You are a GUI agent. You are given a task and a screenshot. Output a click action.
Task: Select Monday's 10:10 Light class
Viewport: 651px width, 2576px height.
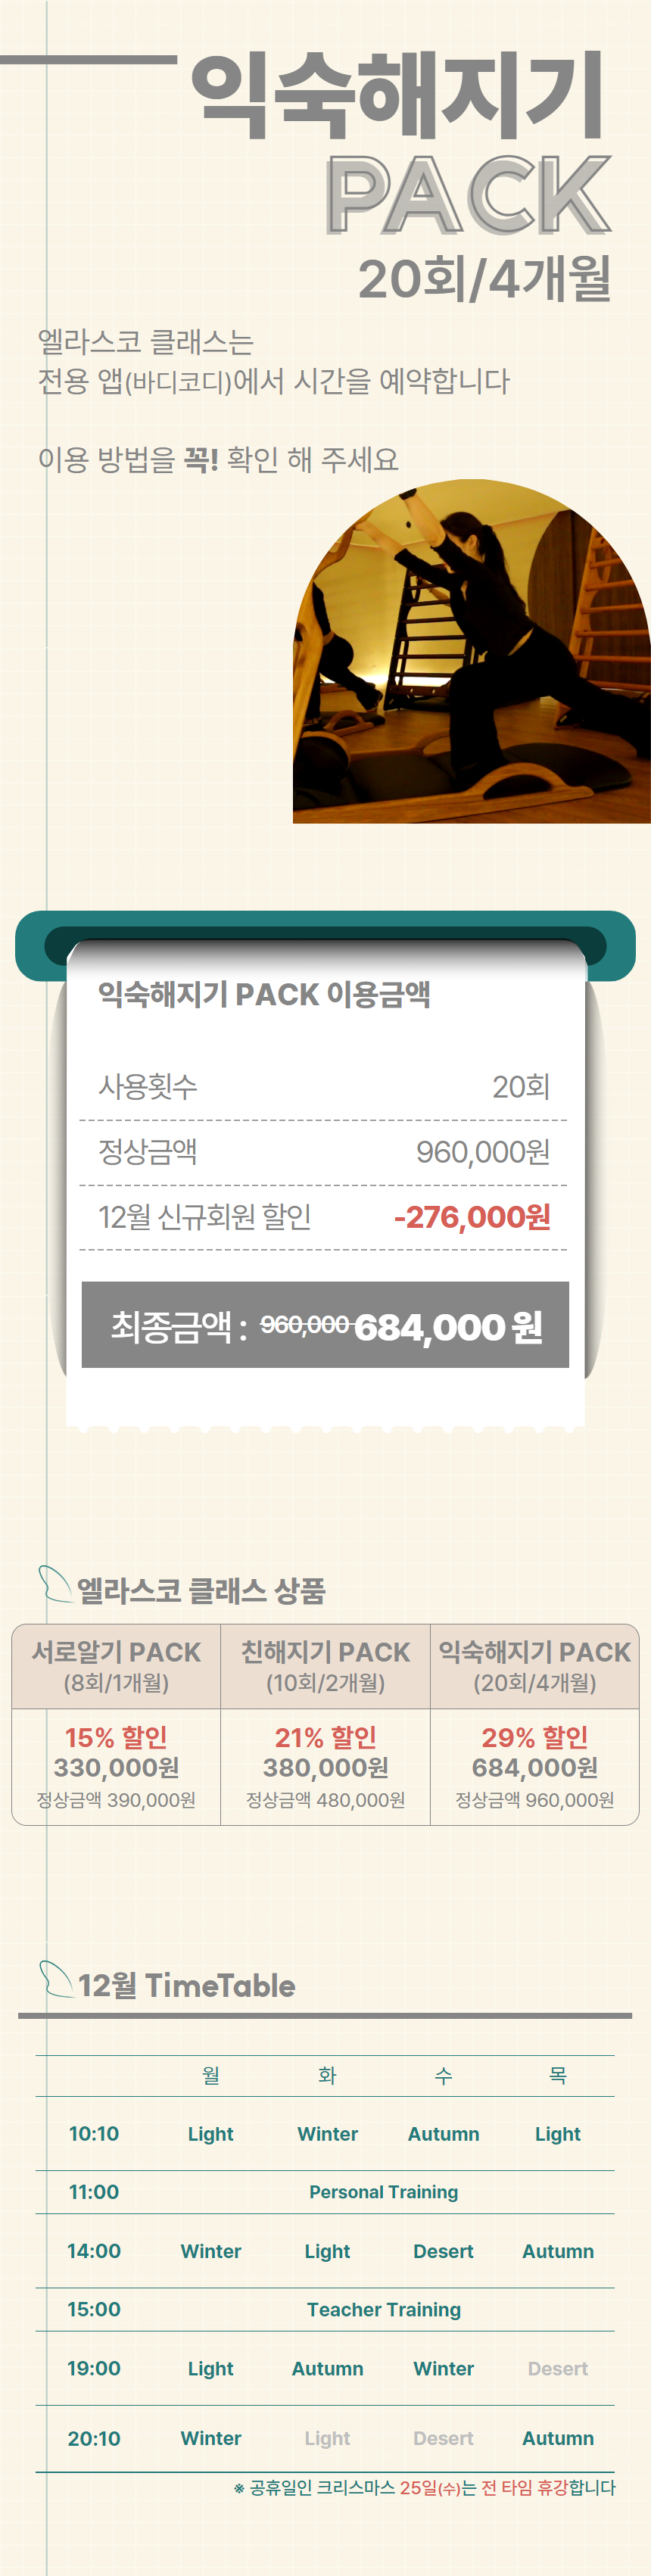pyautogui.click(x=210, y=2133)
